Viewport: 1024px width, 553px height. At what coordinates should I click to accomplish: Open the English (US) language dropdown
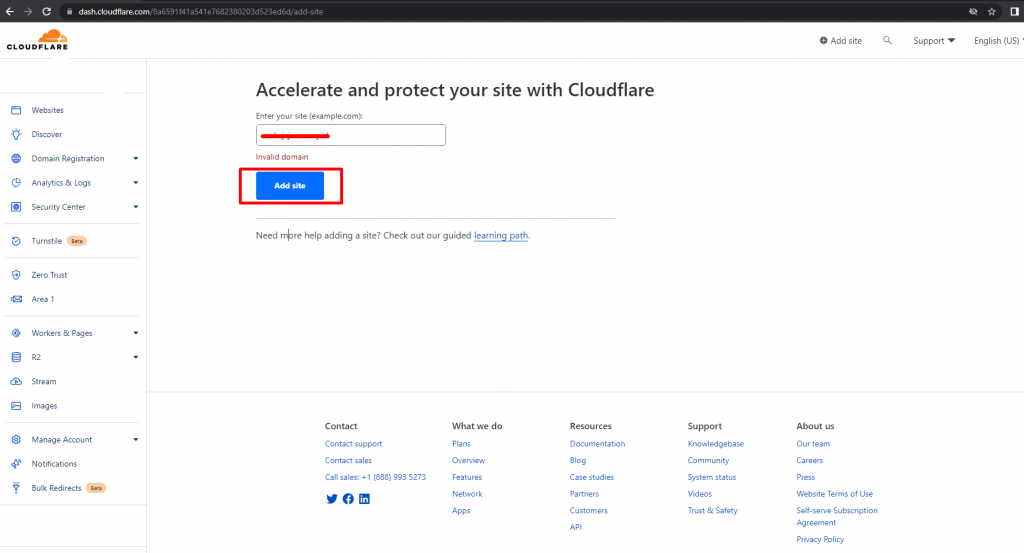(998, 41)
